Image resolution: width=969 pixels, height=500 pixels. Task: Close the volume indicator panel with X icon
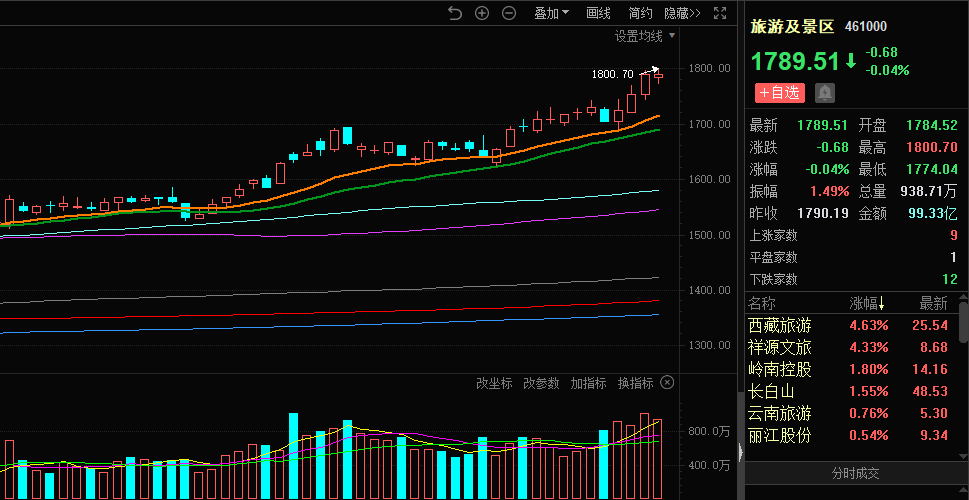pyautogui.click(x=667, y=383)
